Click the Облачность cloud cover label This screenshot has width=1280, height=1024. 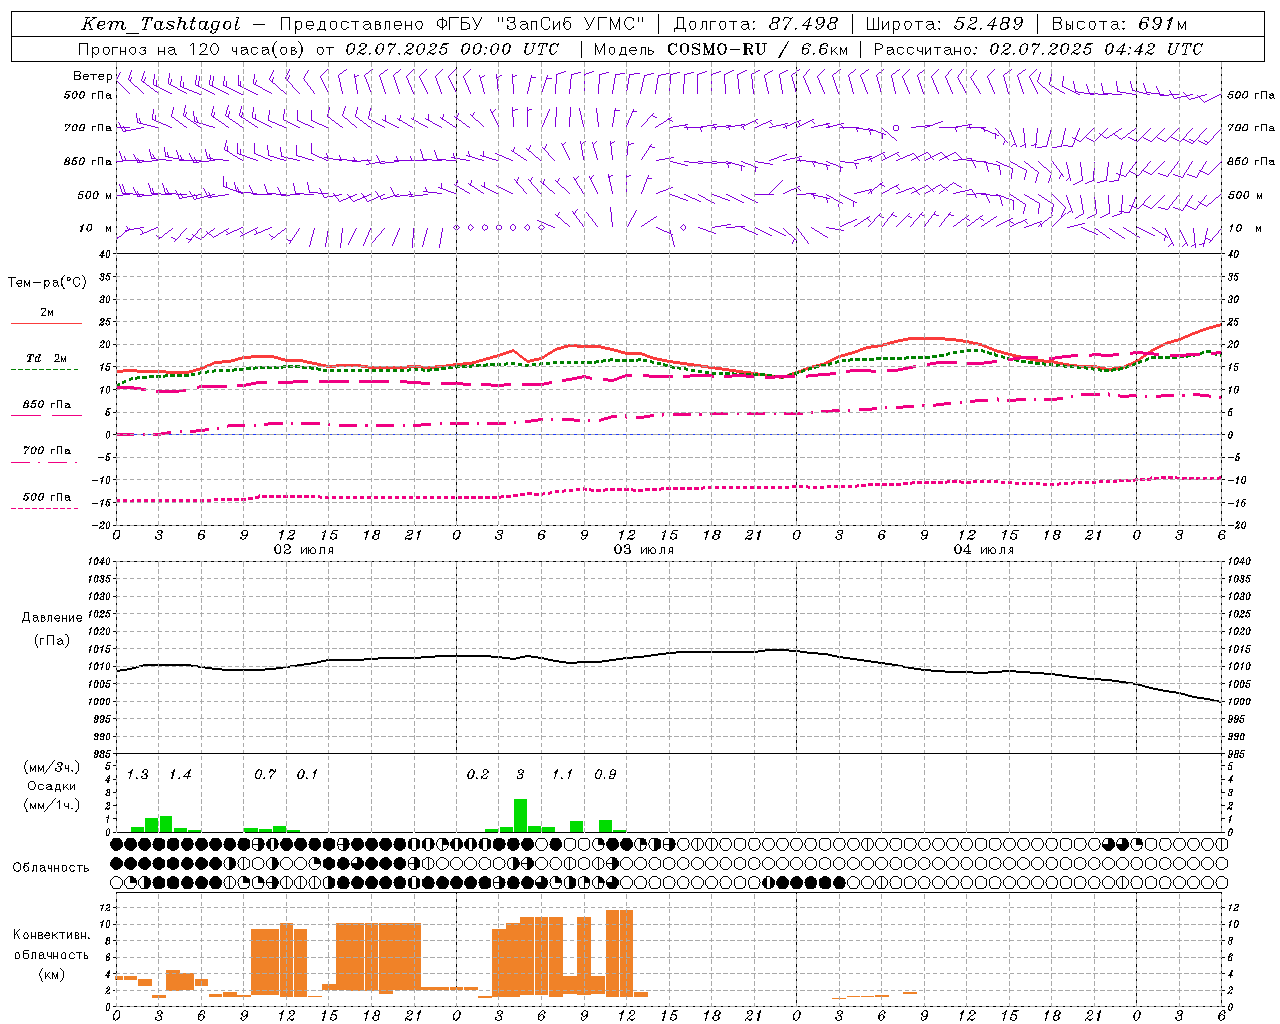(51, 868)
